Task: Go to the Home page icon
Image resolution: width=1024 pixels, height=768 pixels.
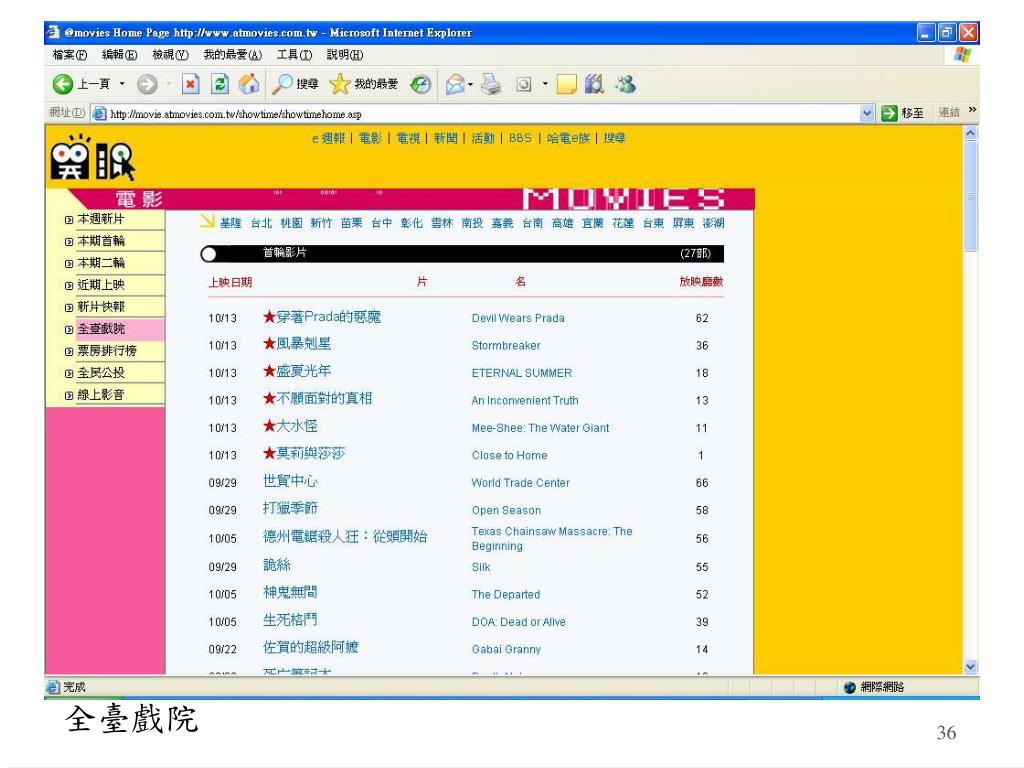Action: click(249, 84)
